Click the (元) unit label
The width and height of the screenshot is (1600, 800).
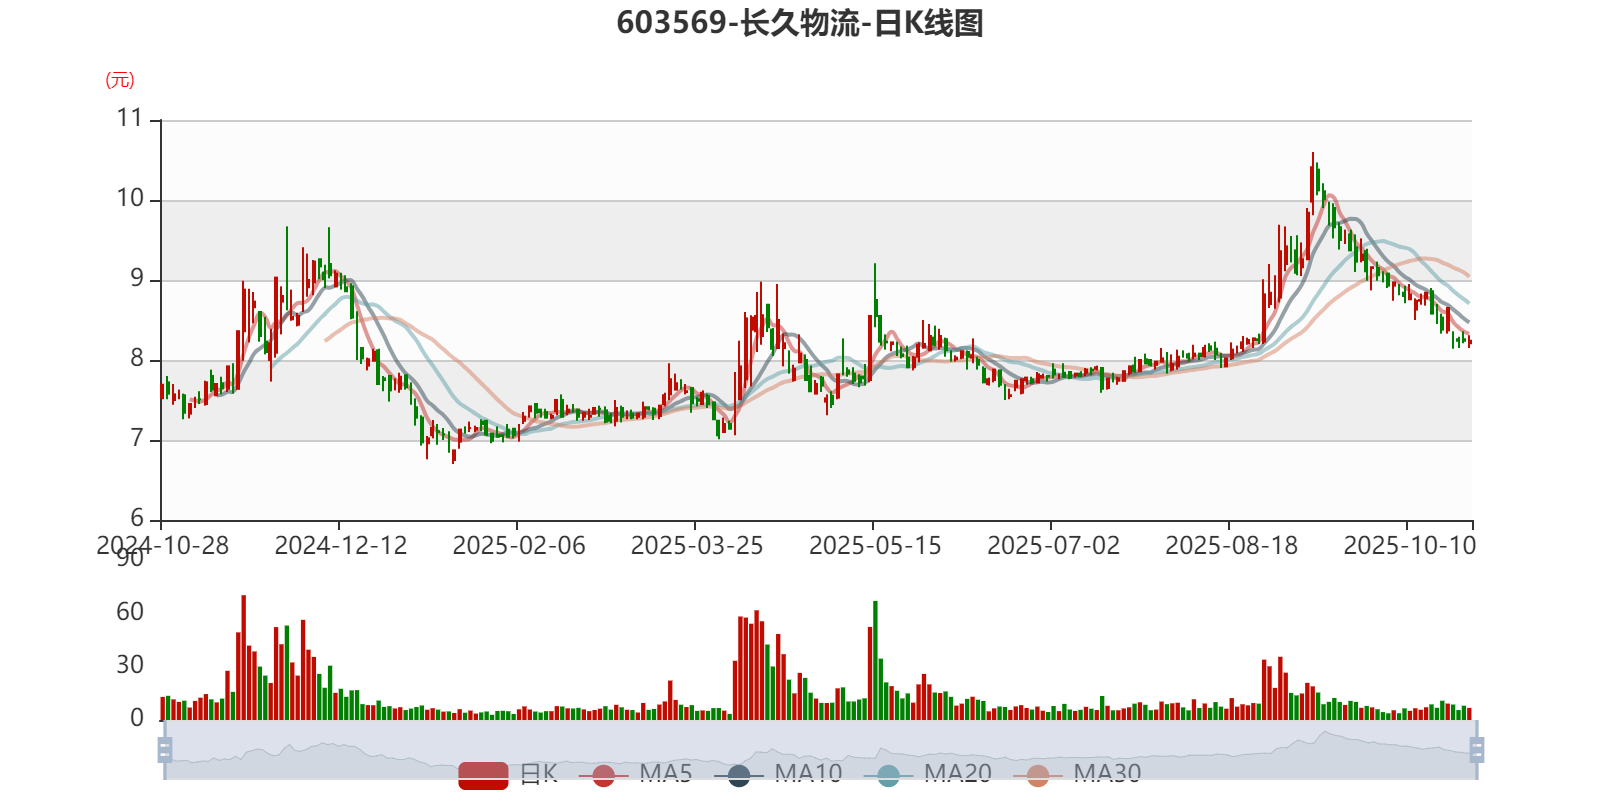click(x=120, y=80)
